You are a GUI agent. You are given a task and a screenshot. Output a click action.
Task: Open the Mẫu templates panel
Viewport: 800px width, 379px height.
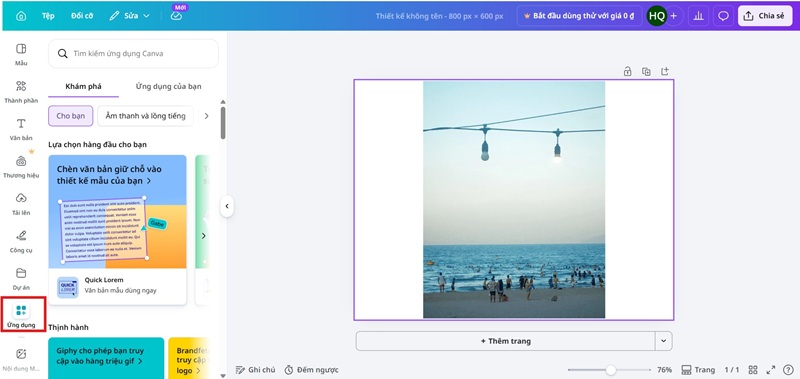click(21, 55)
